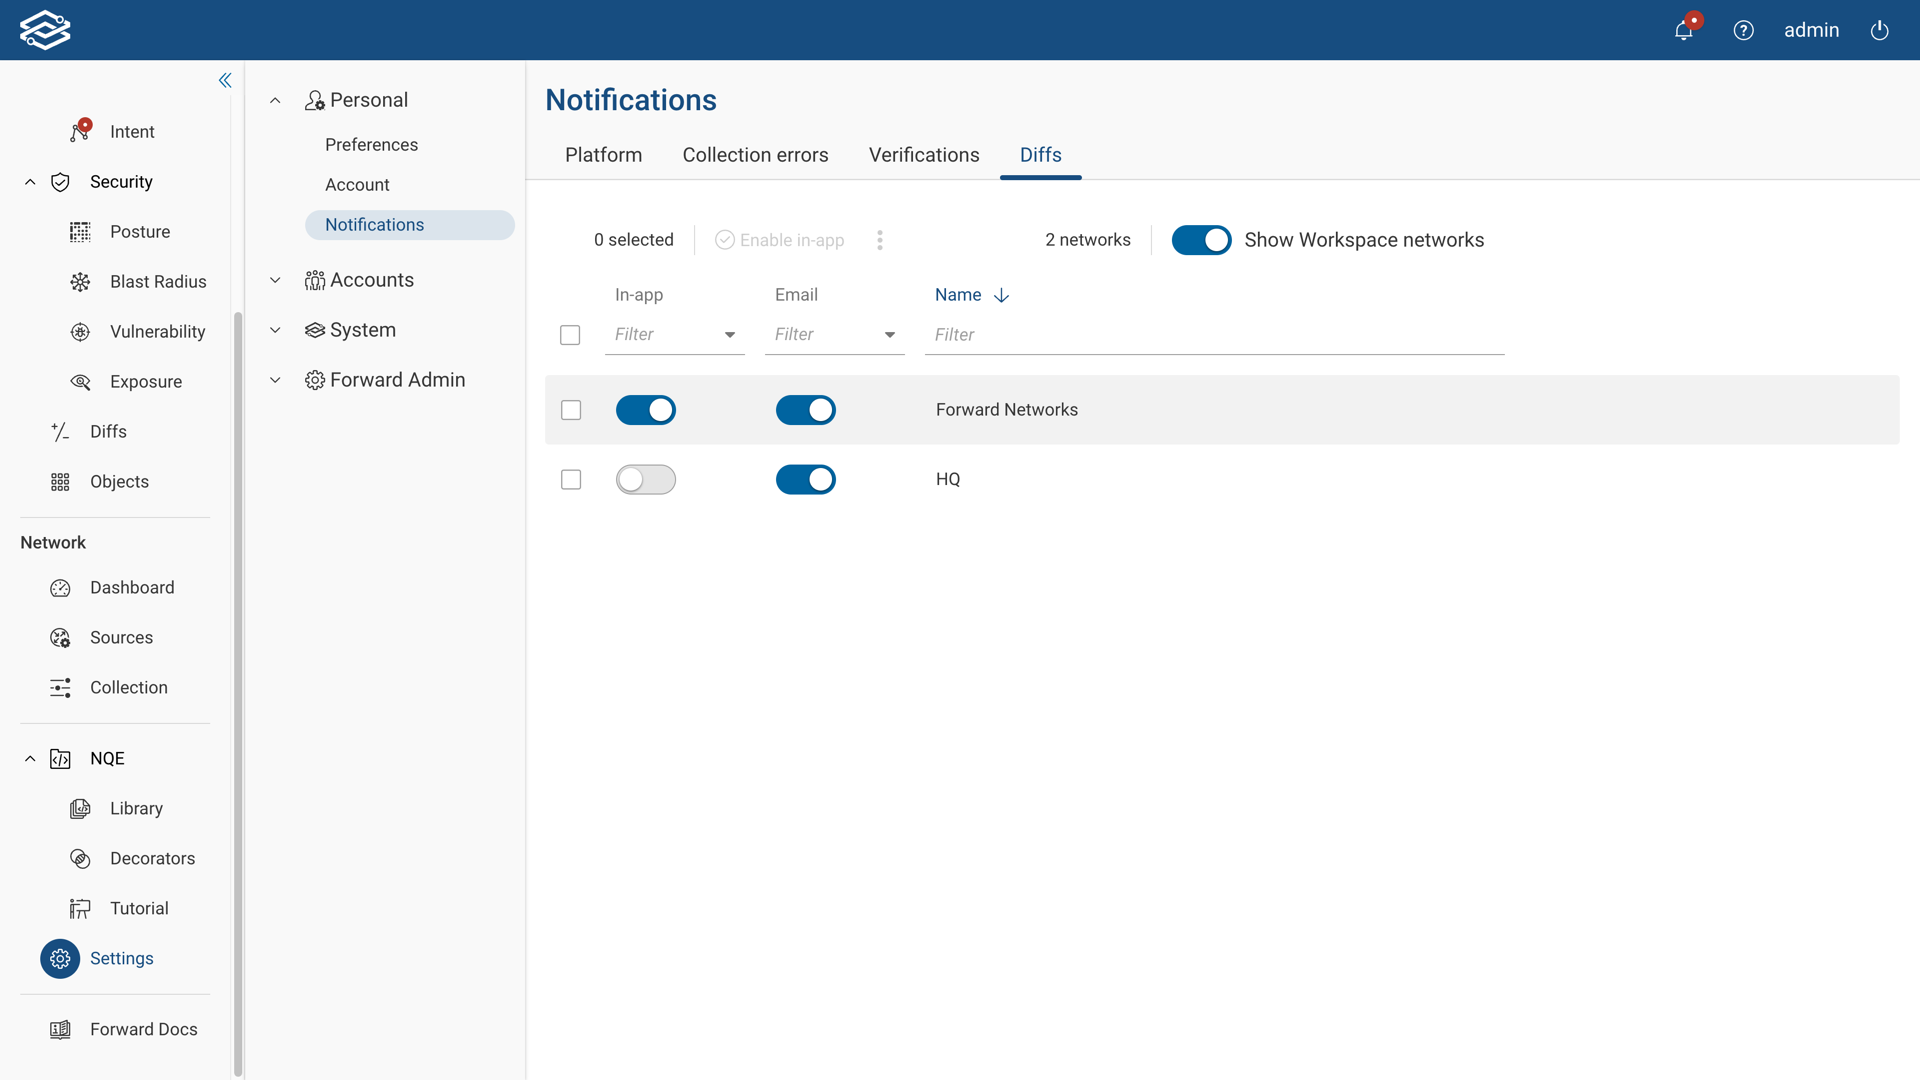The image size is (1920, 1080).
Task: Click the power logout icon
Action: [x=1879, y=30]
